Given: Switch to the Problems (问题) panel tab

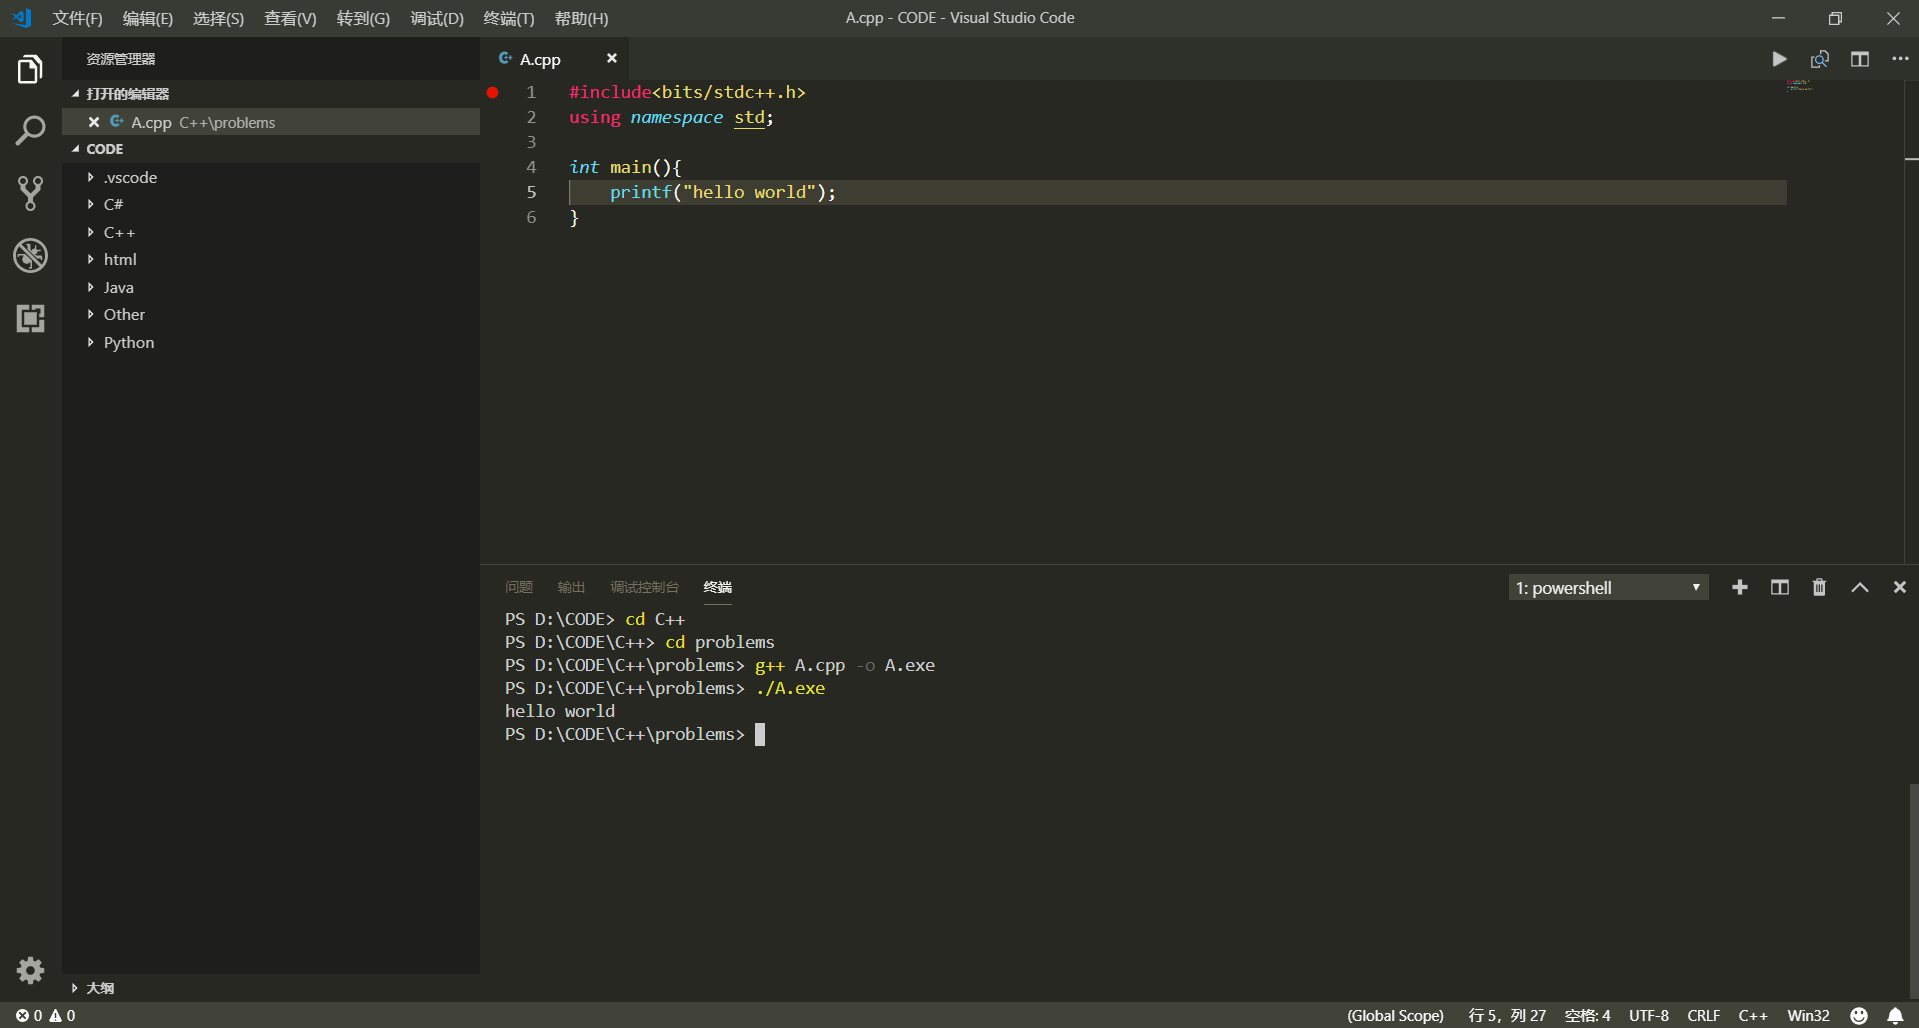Looking at the screenshot, I should 519,587.
